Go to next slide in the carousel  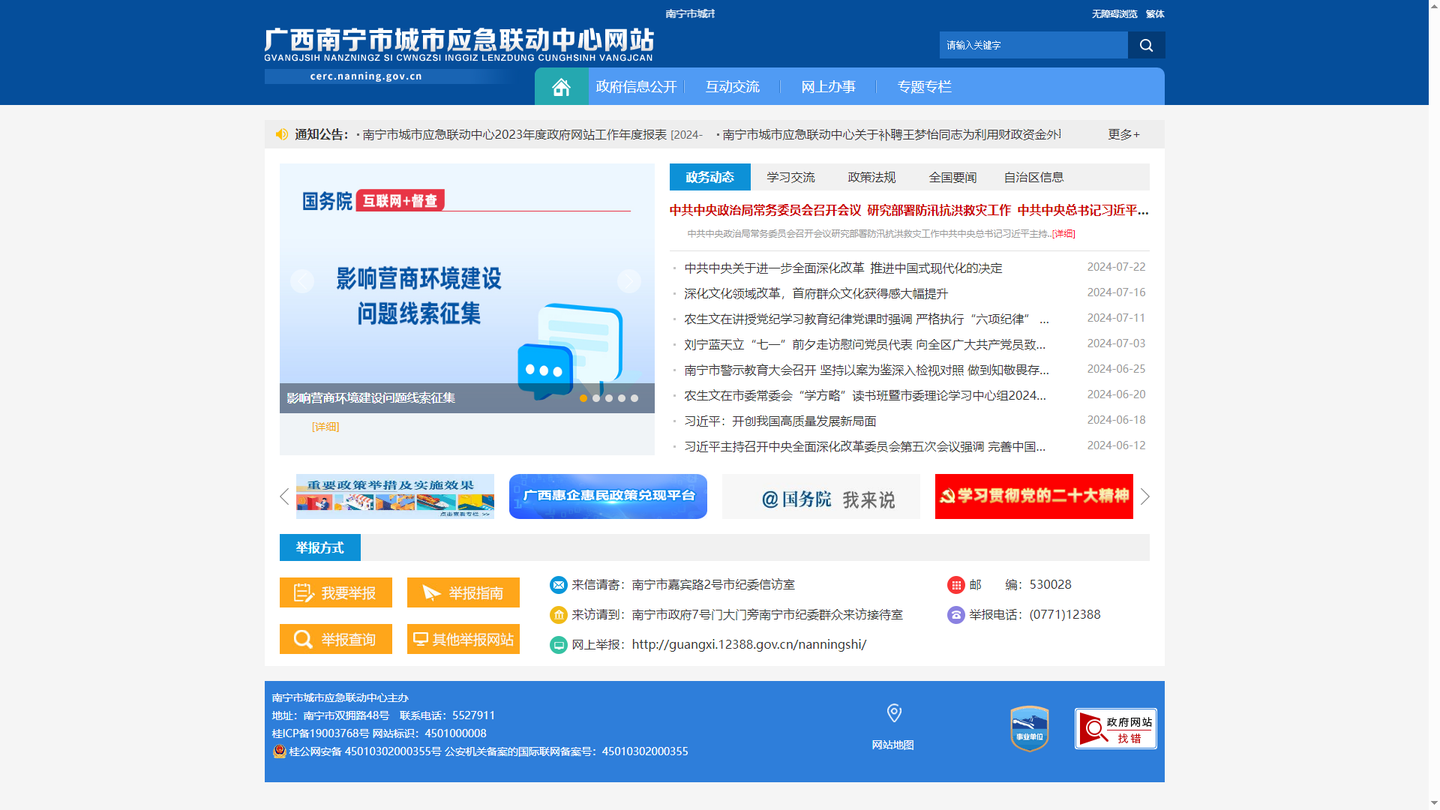(x=628, y=281)
